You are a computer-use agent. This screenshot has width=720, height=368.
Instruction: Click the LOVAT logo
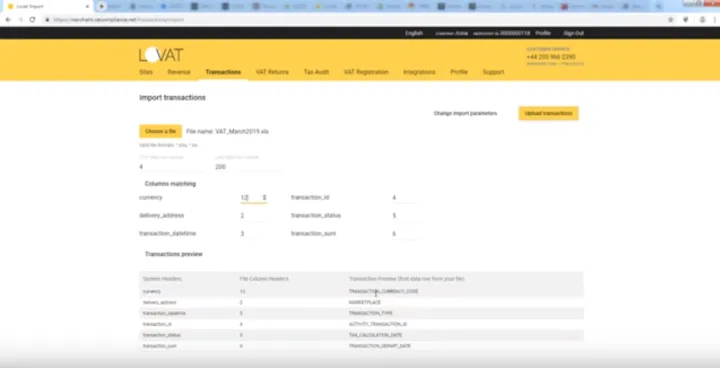point(161,55)
